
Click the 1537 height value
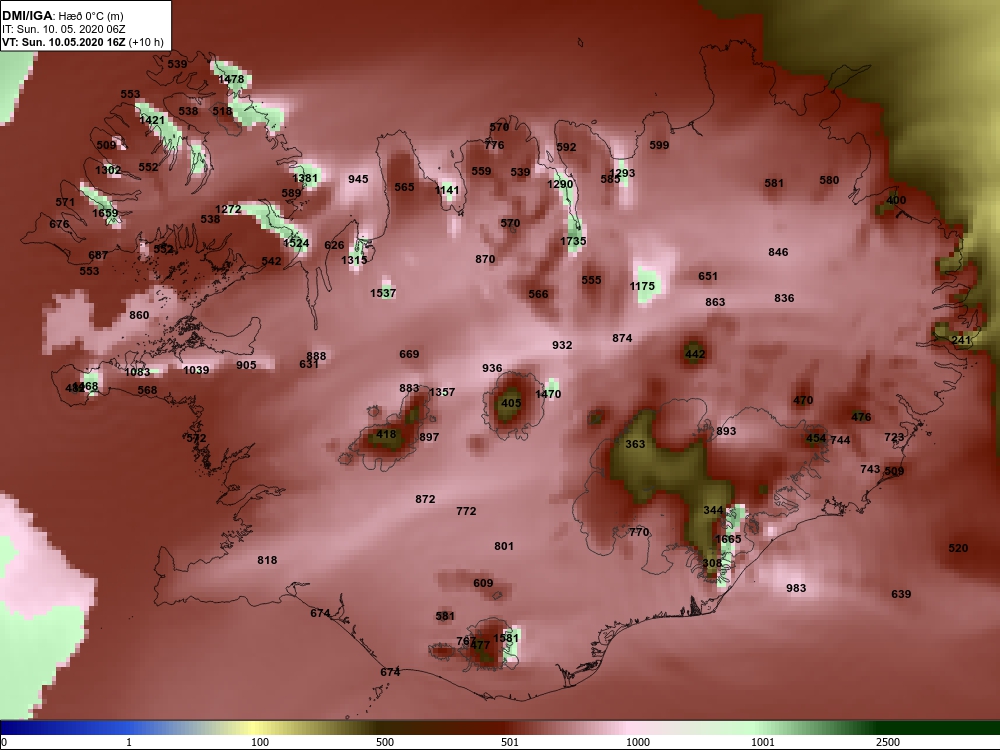coord(383,293)
